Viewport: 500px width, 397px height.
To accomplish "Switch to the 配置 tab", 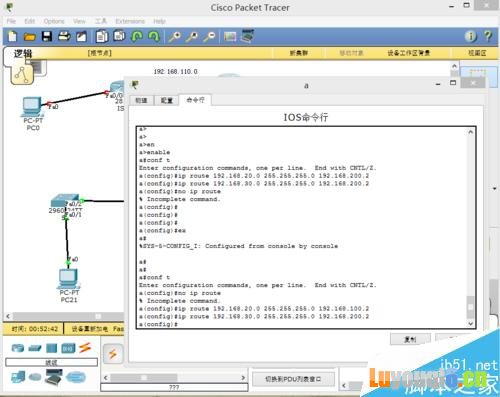I will tap(166, 100).
